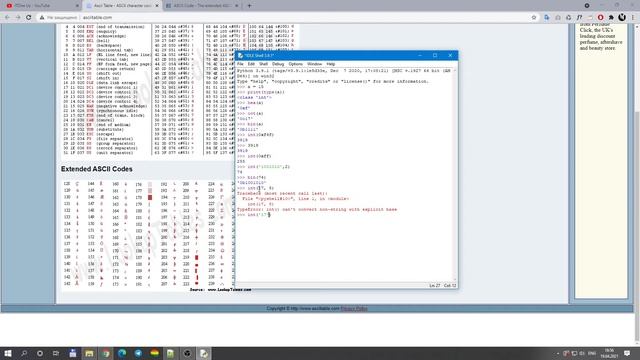This screenshot has height=360, width=640.
Task: Bookmark this page with the star icon
Action: tap(534, 18)
